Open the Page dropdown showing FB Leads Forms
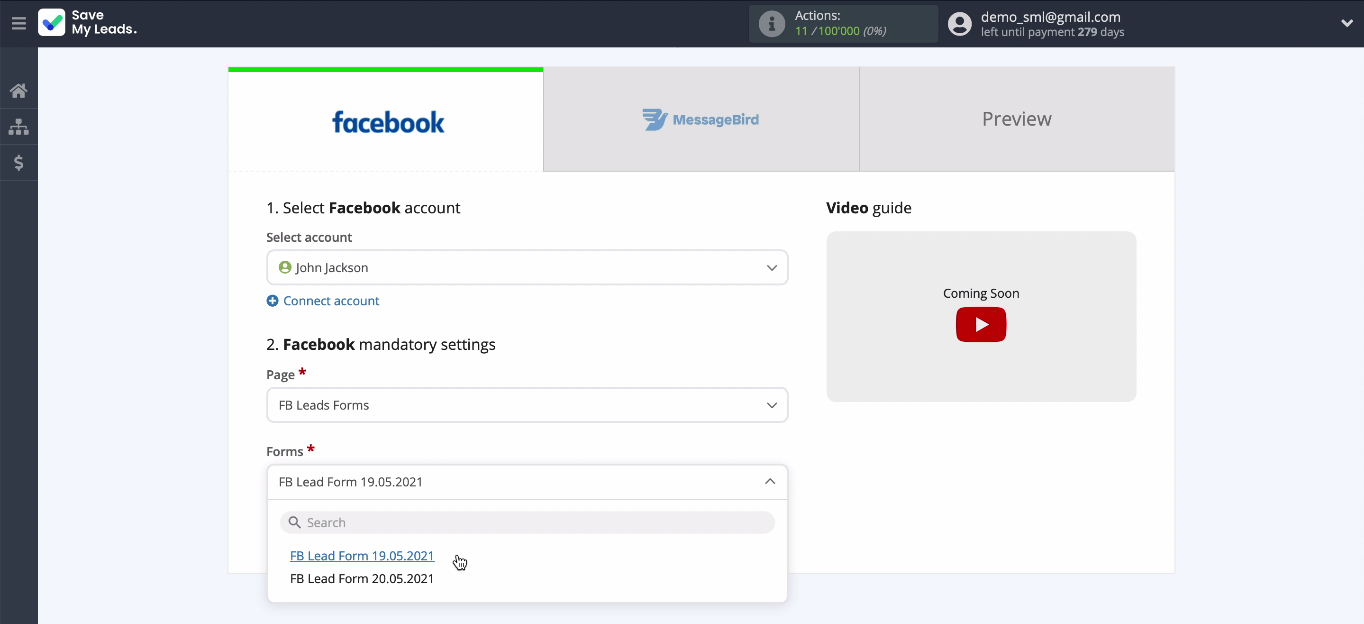Image resolution: width=1364 pixels, height=624 pixels. tap(527, 405)
